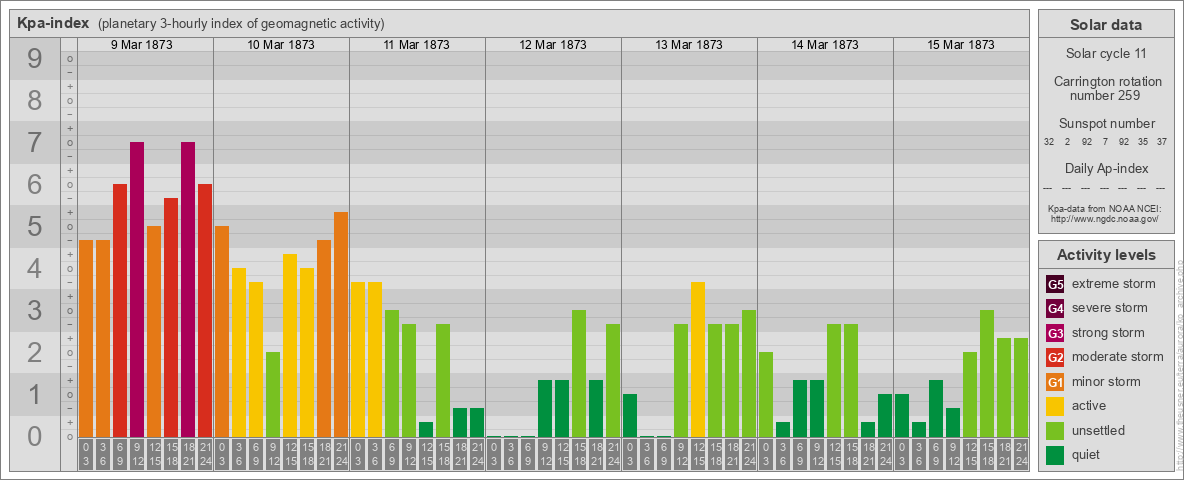The image size is (1184, 480).
Task: Click the 13 Mar 0-3h dark green bar
Action: [x=630, y=416]
